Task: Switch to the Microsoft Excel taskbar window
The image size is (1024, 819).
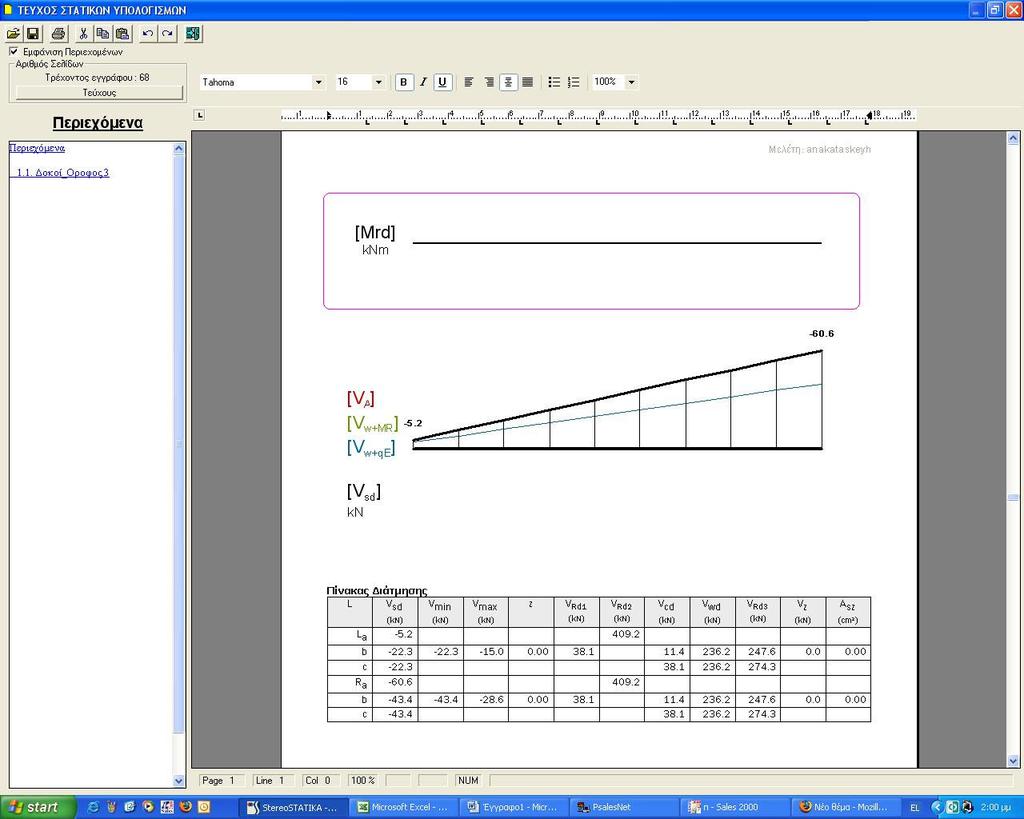Action: pyautogui.click(x=402, y=807)
